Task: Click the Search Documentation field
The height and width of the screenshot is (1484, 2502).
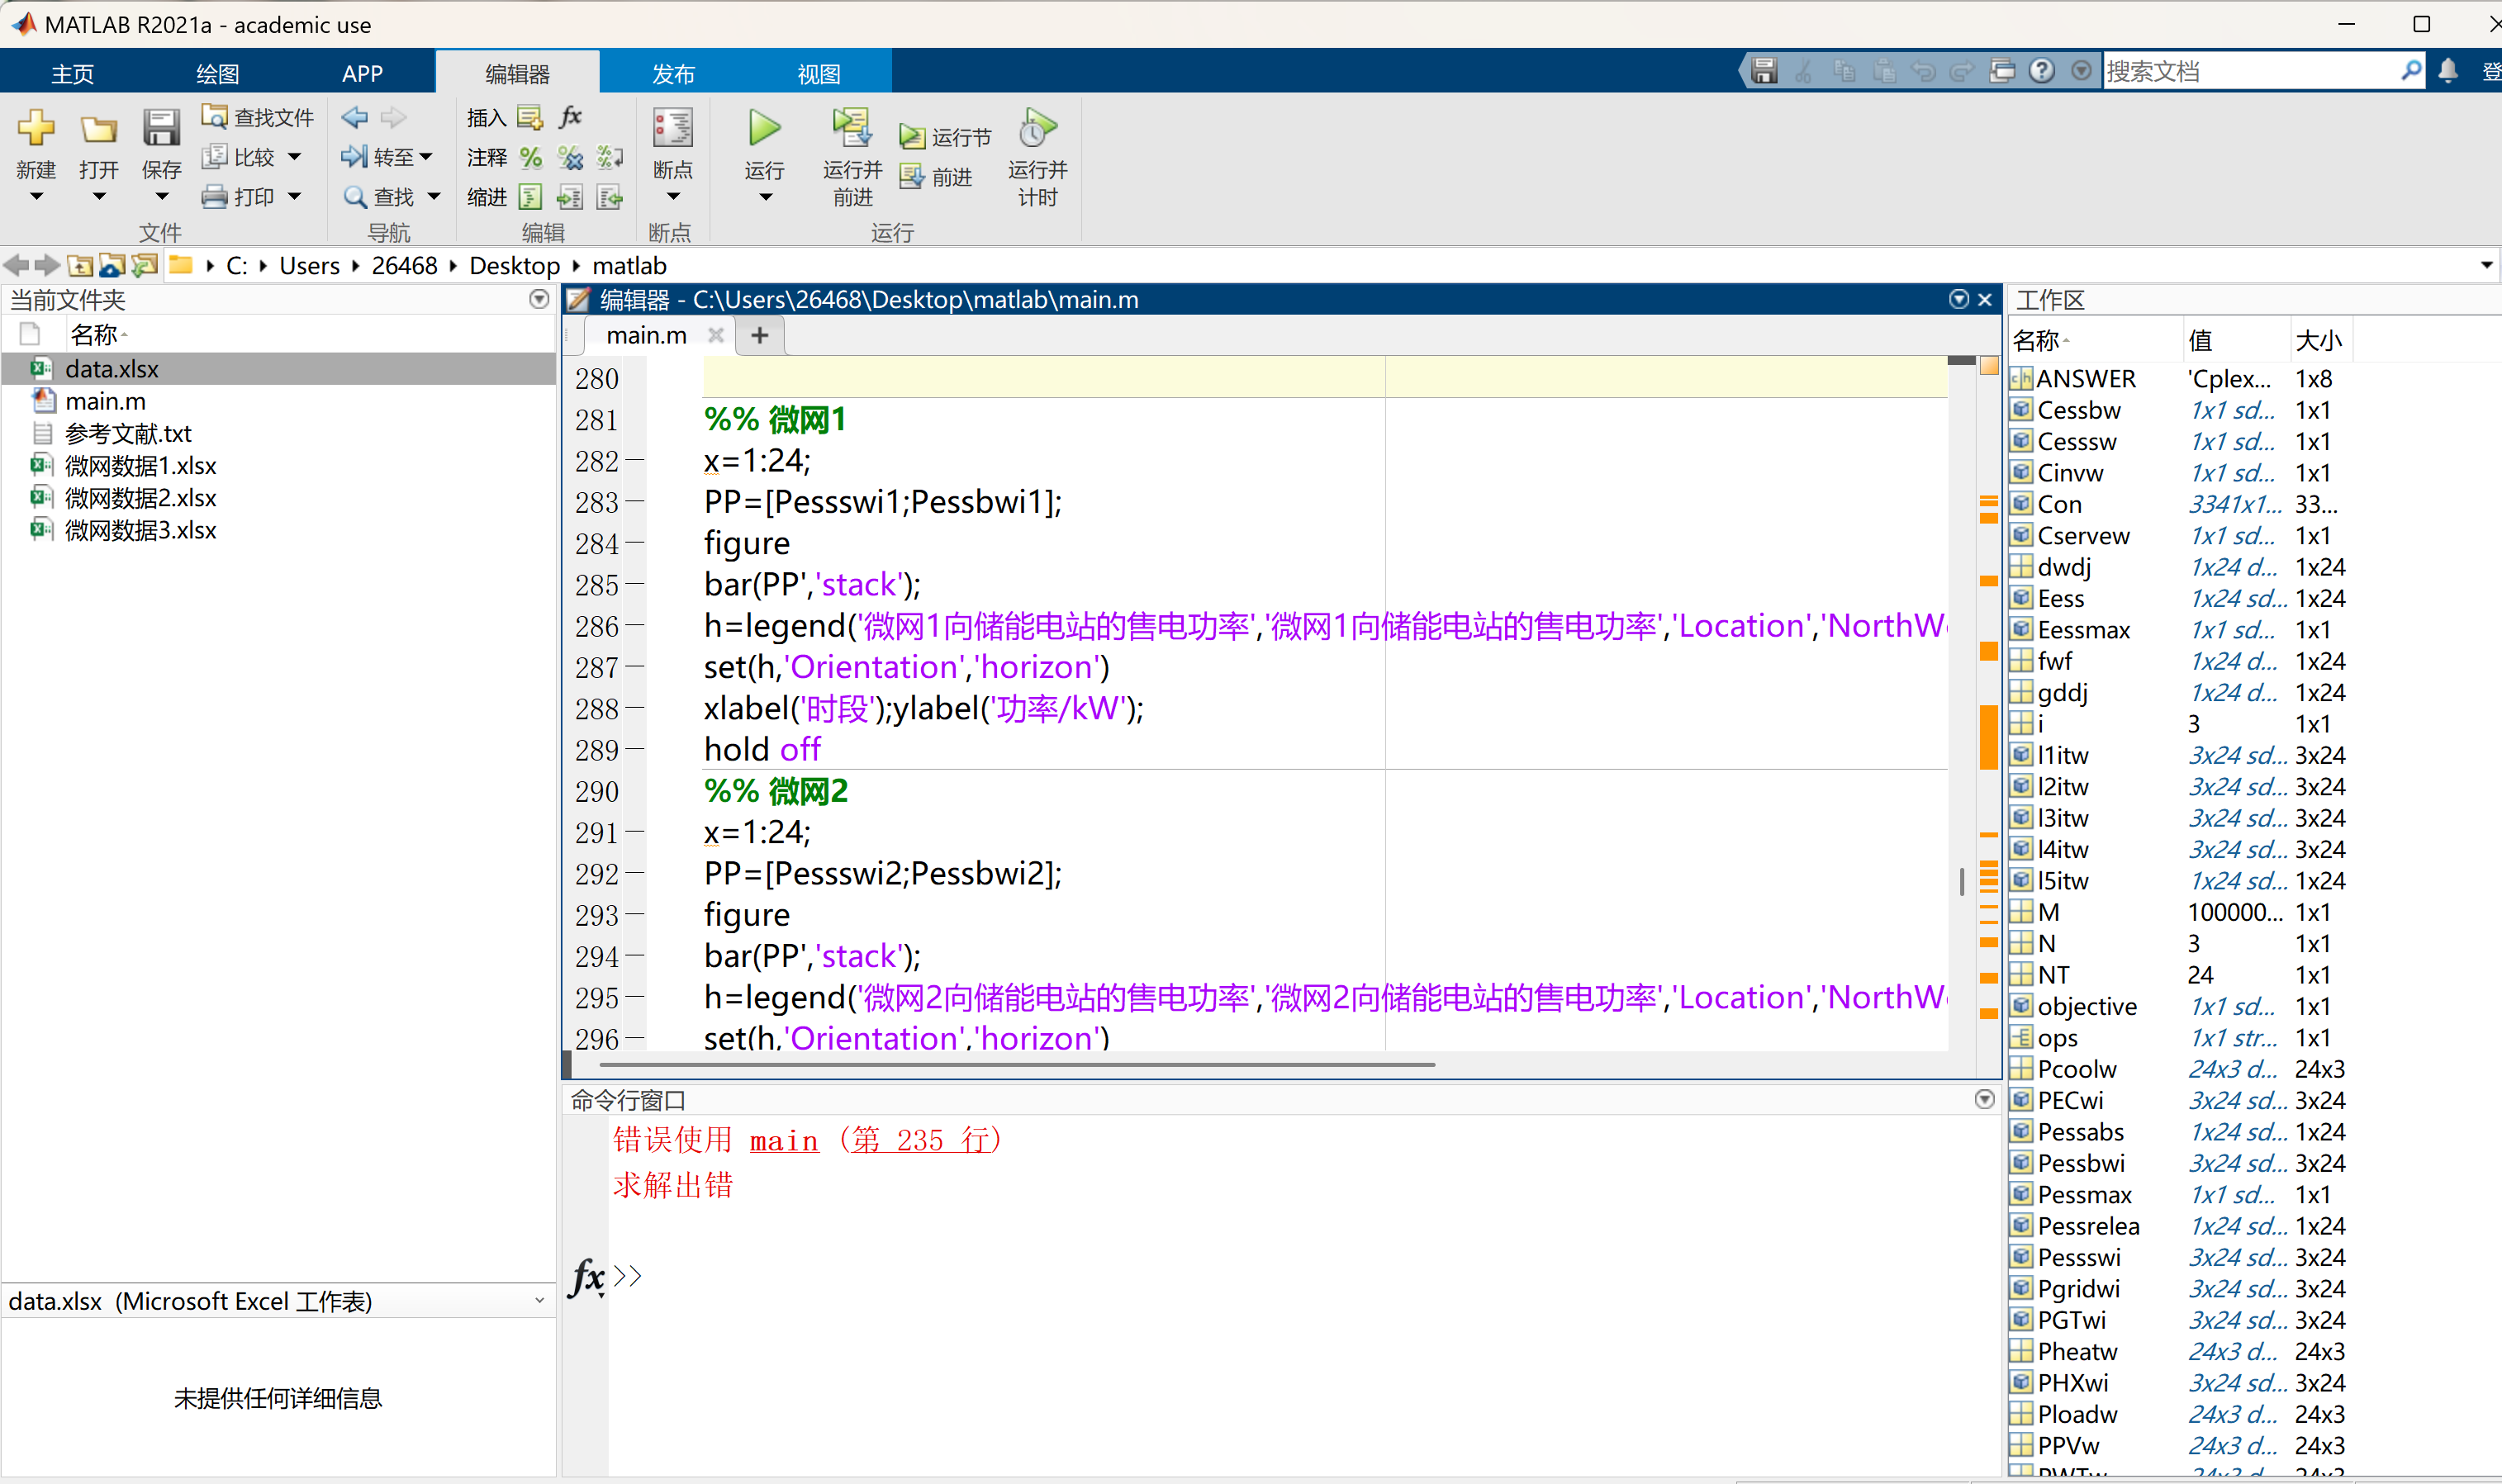Action: click(2250, 71)
